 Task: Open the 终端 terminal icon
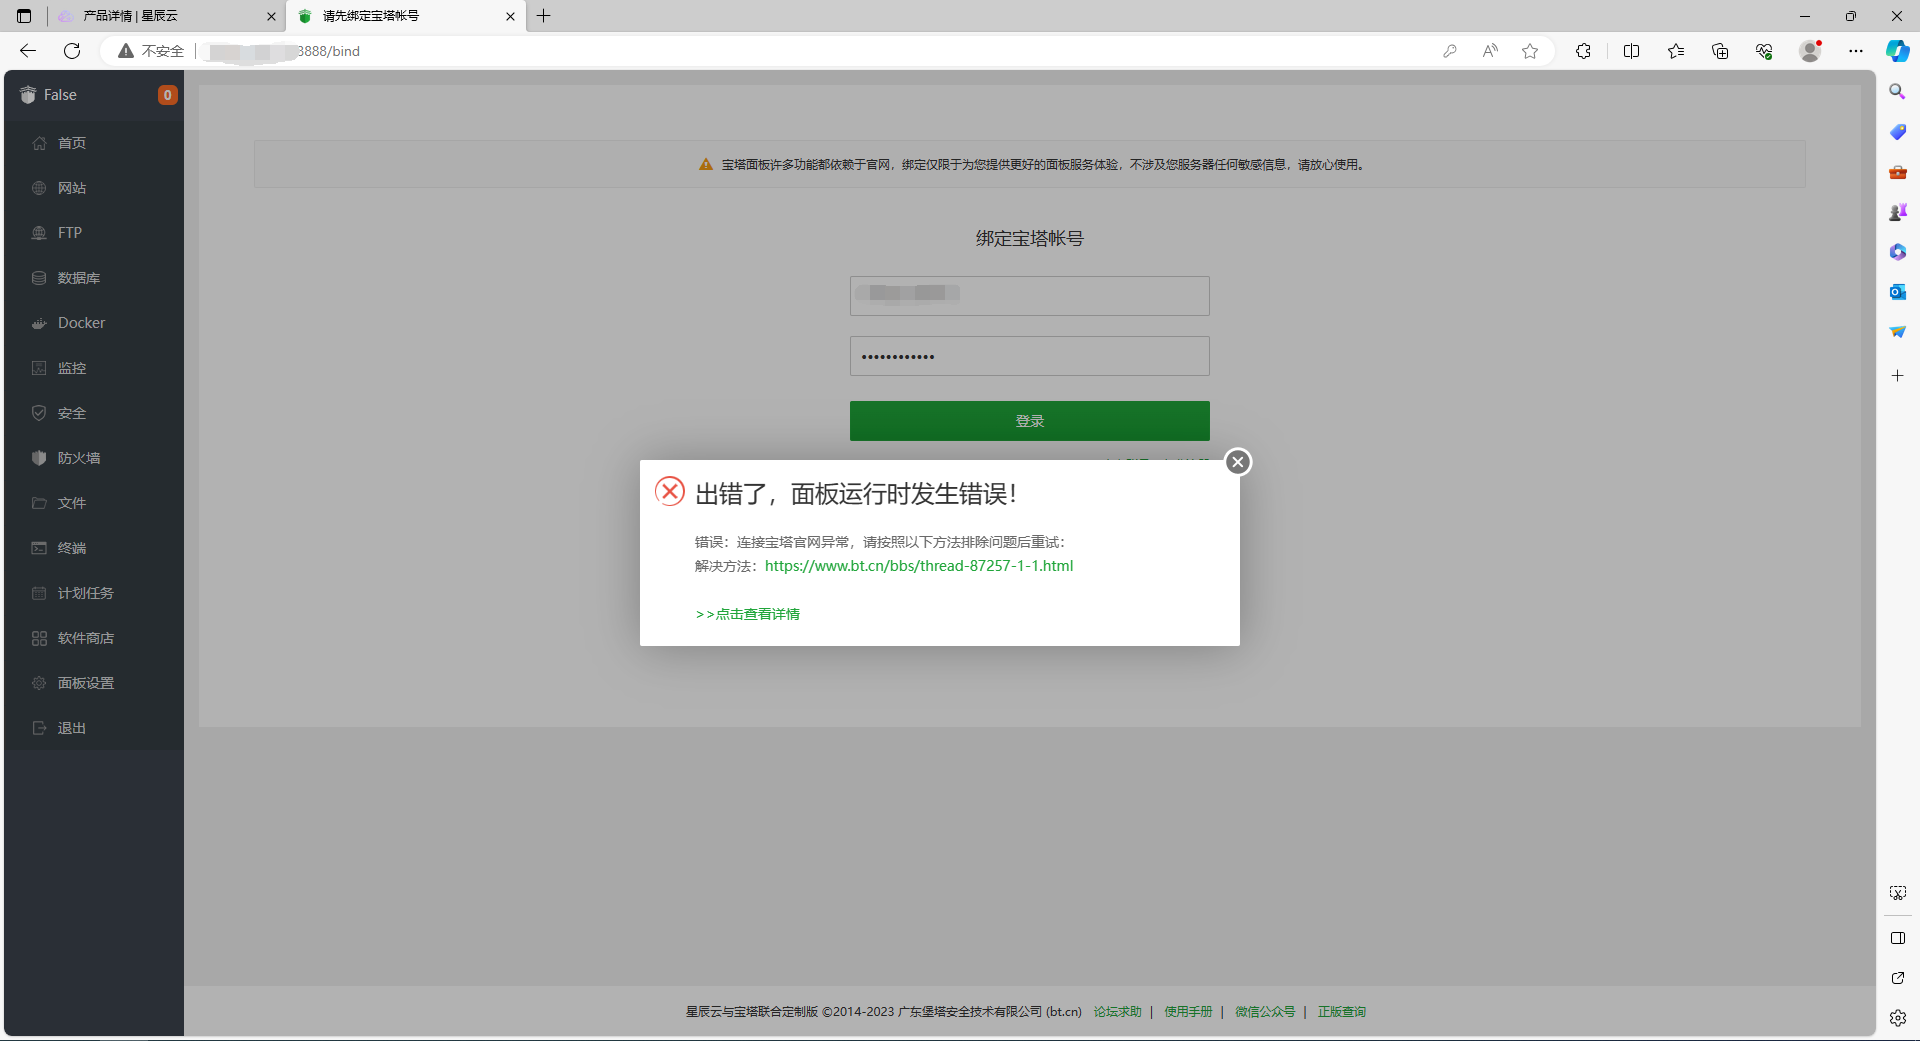(x=39, y=548)
